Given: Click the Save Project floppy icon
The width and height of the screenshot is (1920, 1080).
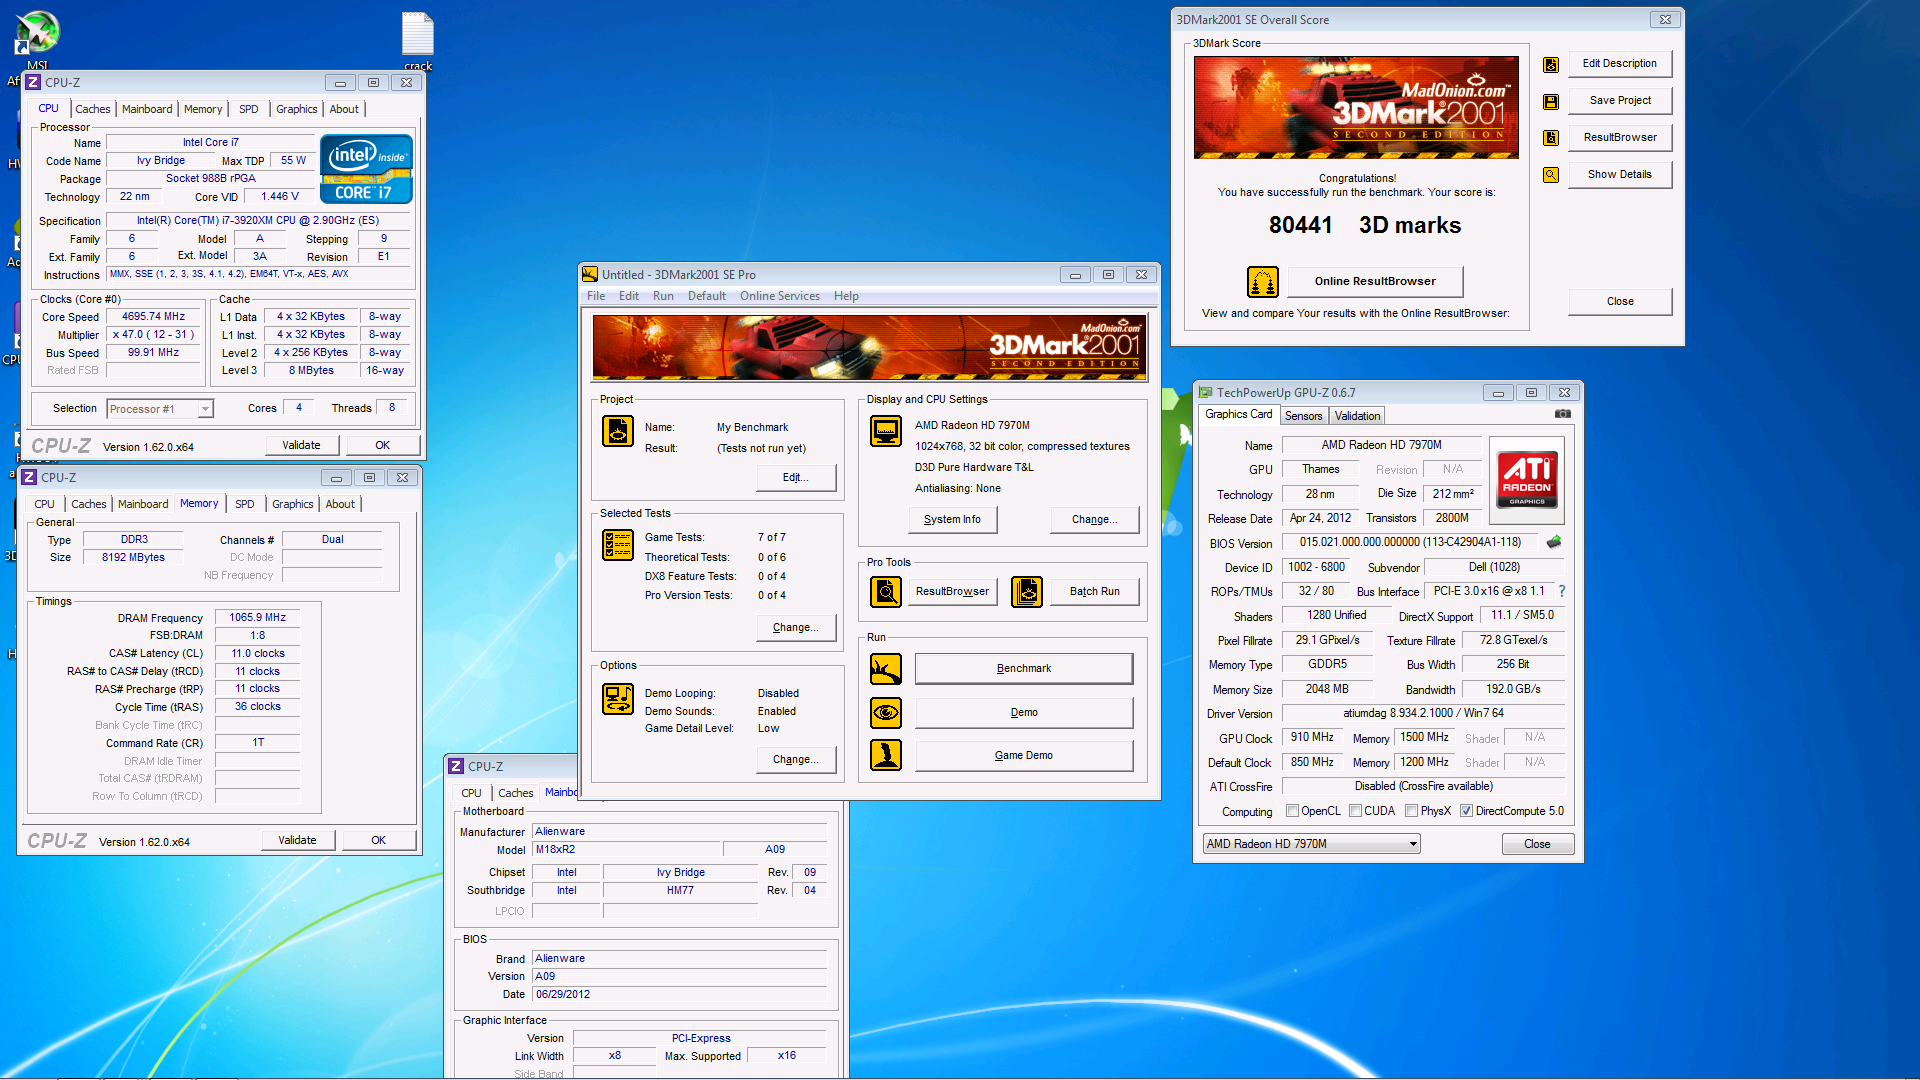Looking at the screenshot, I should pos(1551,101).
